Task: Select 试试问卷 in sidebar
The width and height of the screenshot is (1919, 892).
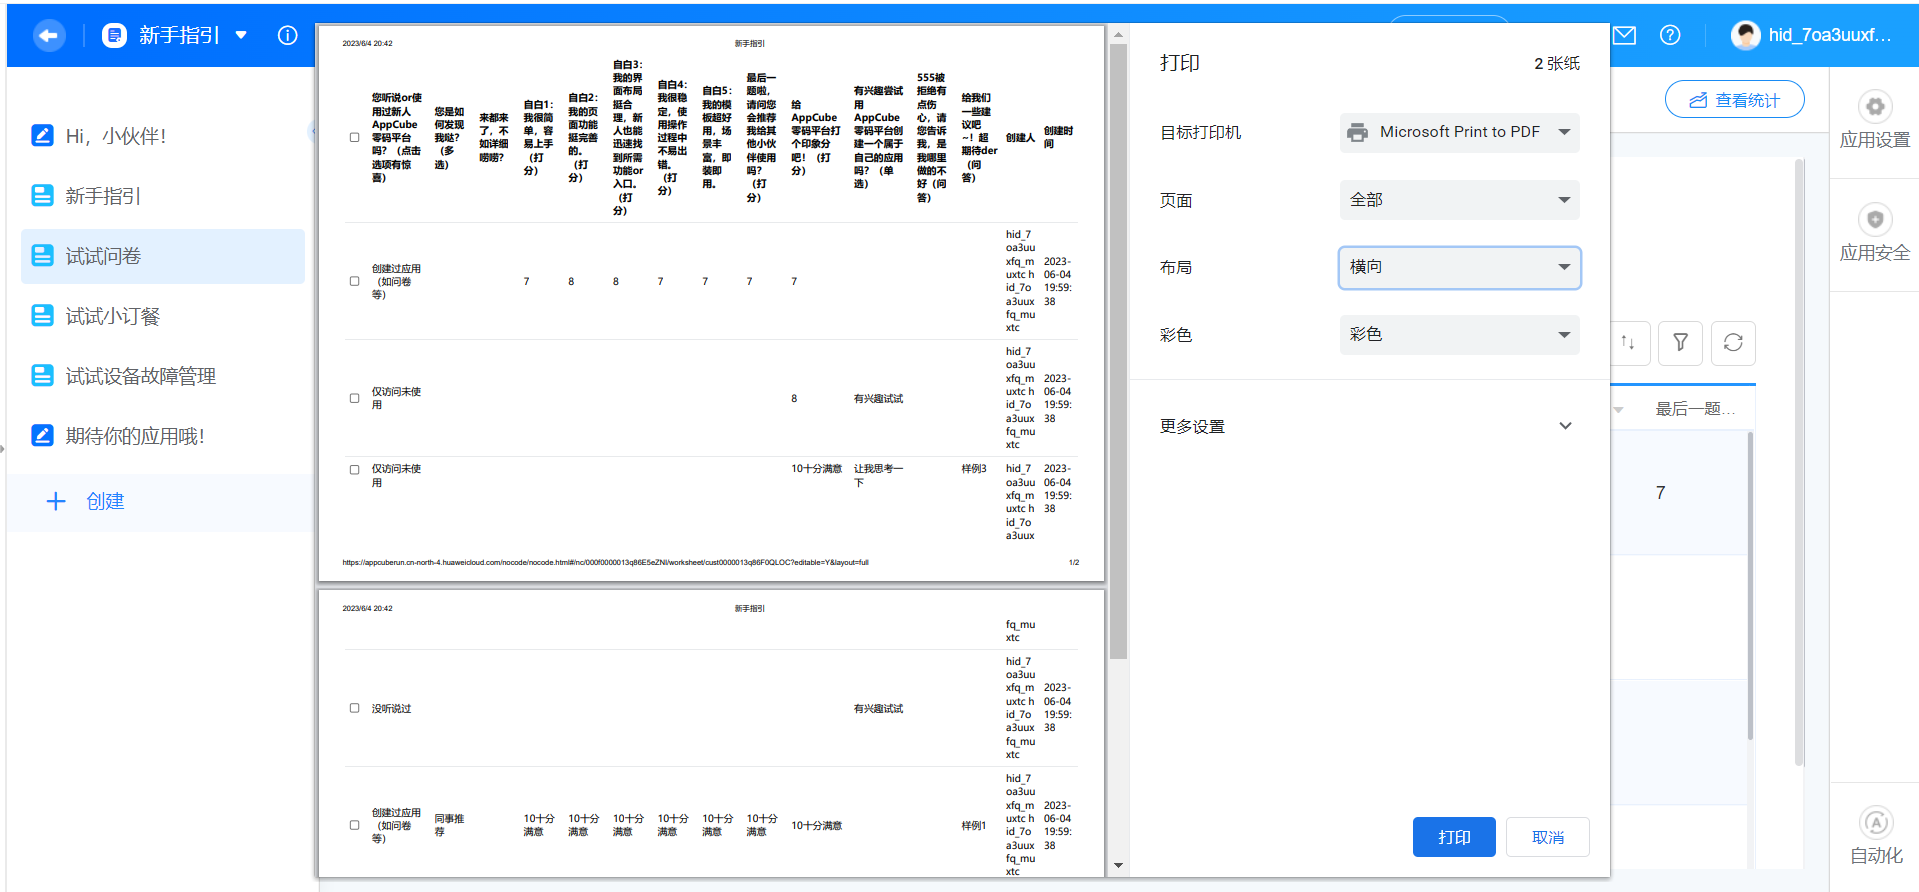Action: click(163, 256)
